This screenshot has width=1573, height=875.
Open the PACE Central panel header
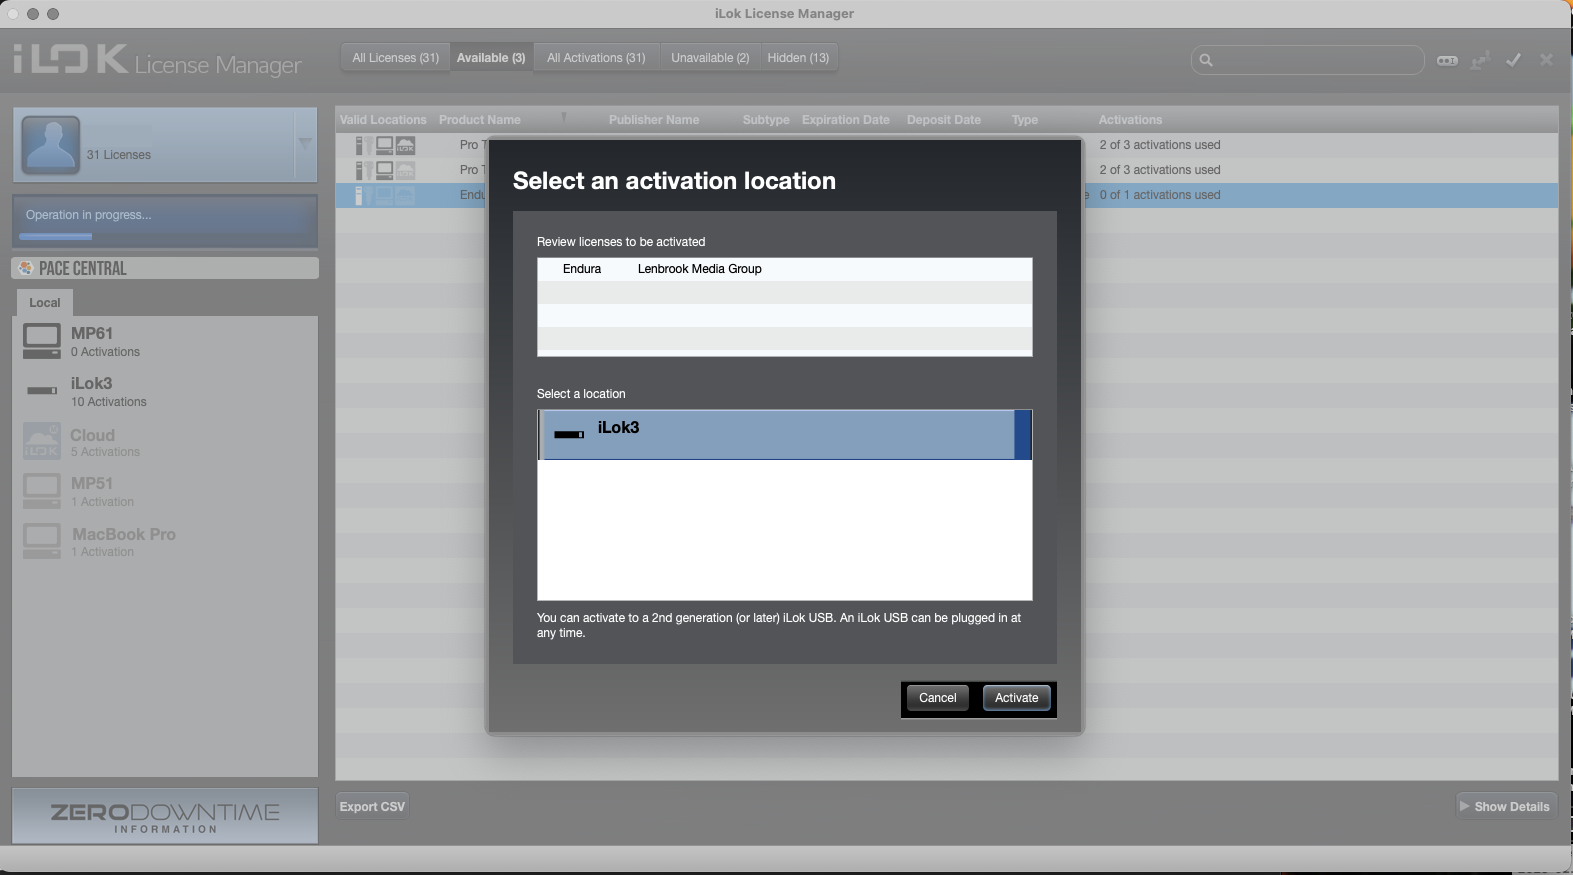point(165,268)
